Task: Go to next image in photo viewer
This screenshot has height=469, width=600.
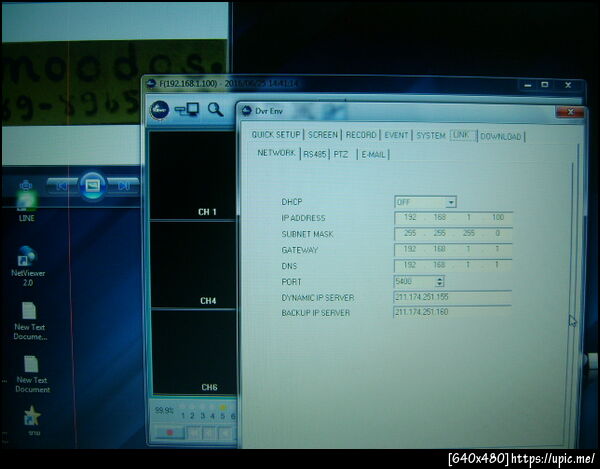Action: (123, 186)
